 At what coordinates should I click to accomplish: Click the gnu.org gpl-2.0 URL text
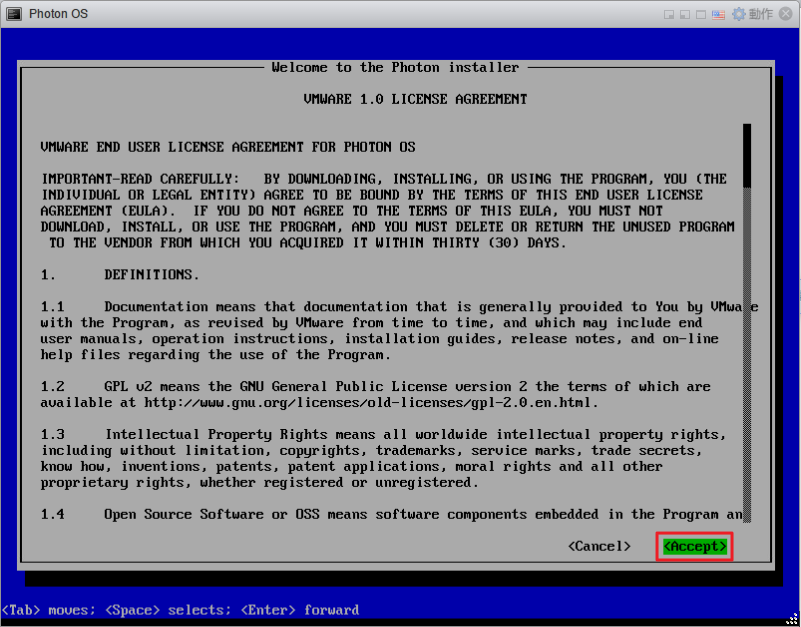[367, 403]
